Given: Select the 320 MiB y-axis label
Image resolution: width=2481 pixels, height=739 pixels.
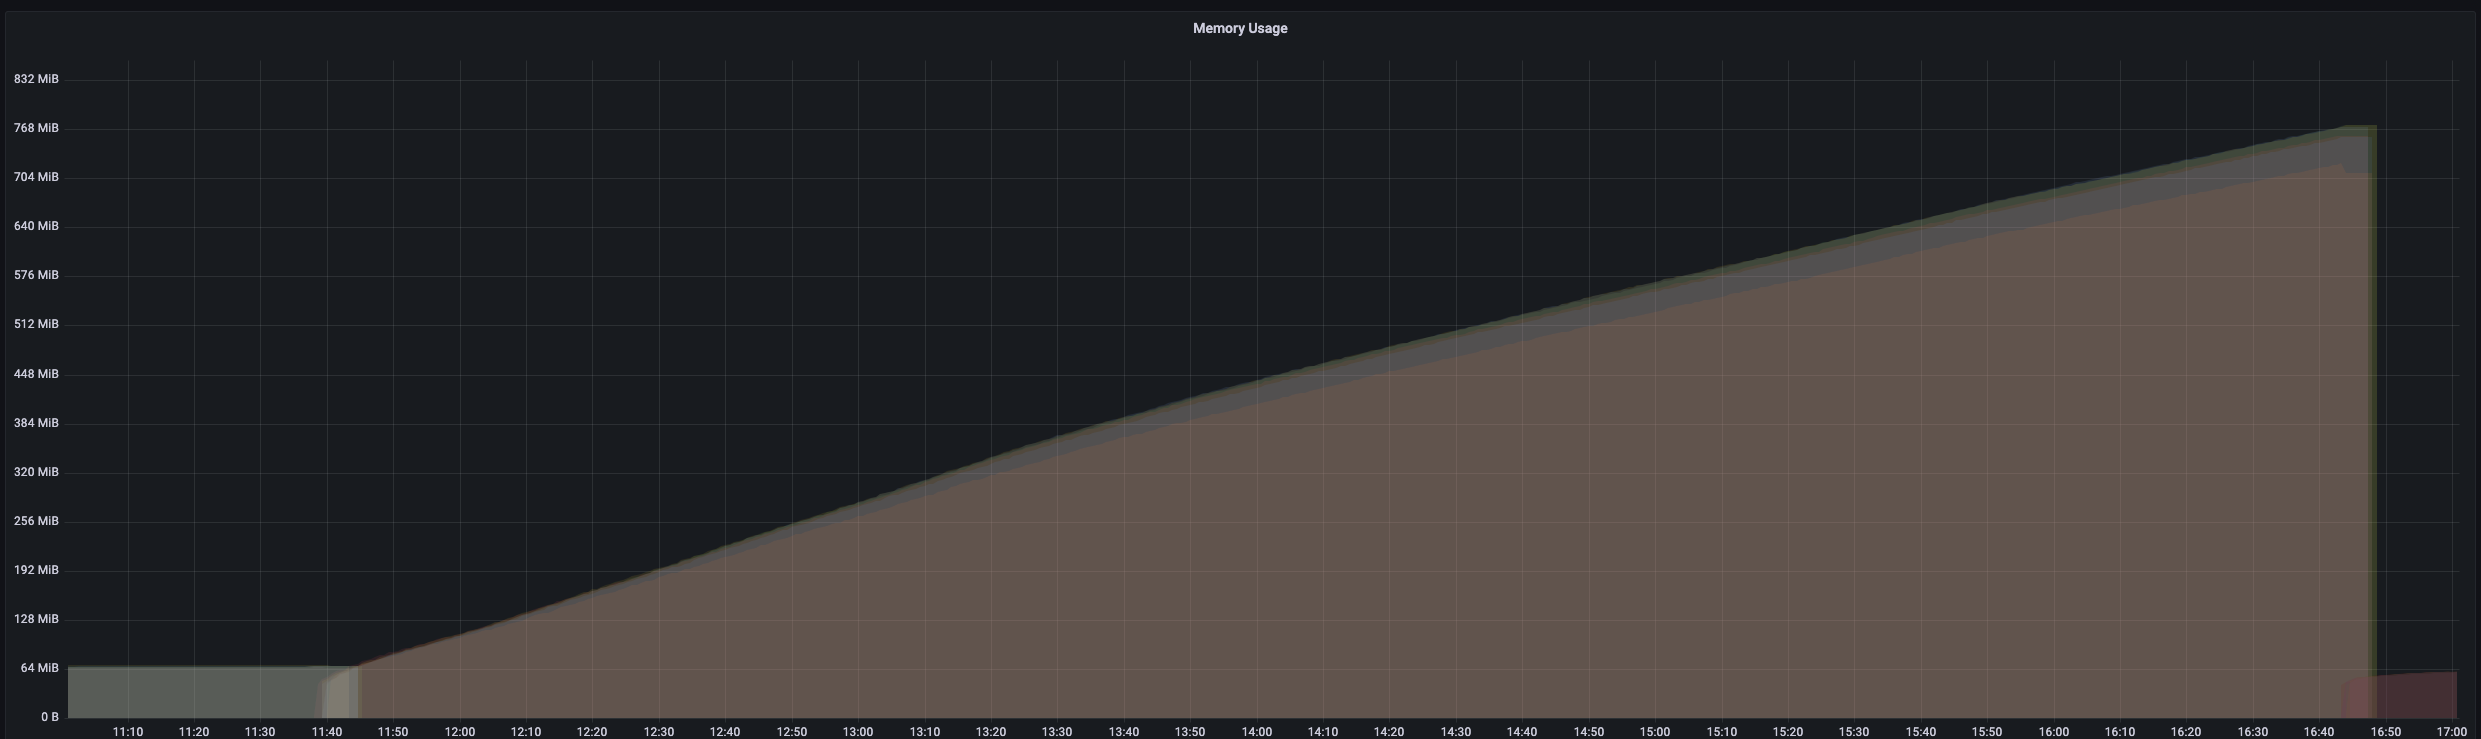Looking at the screenshot, I should (36, 472).
